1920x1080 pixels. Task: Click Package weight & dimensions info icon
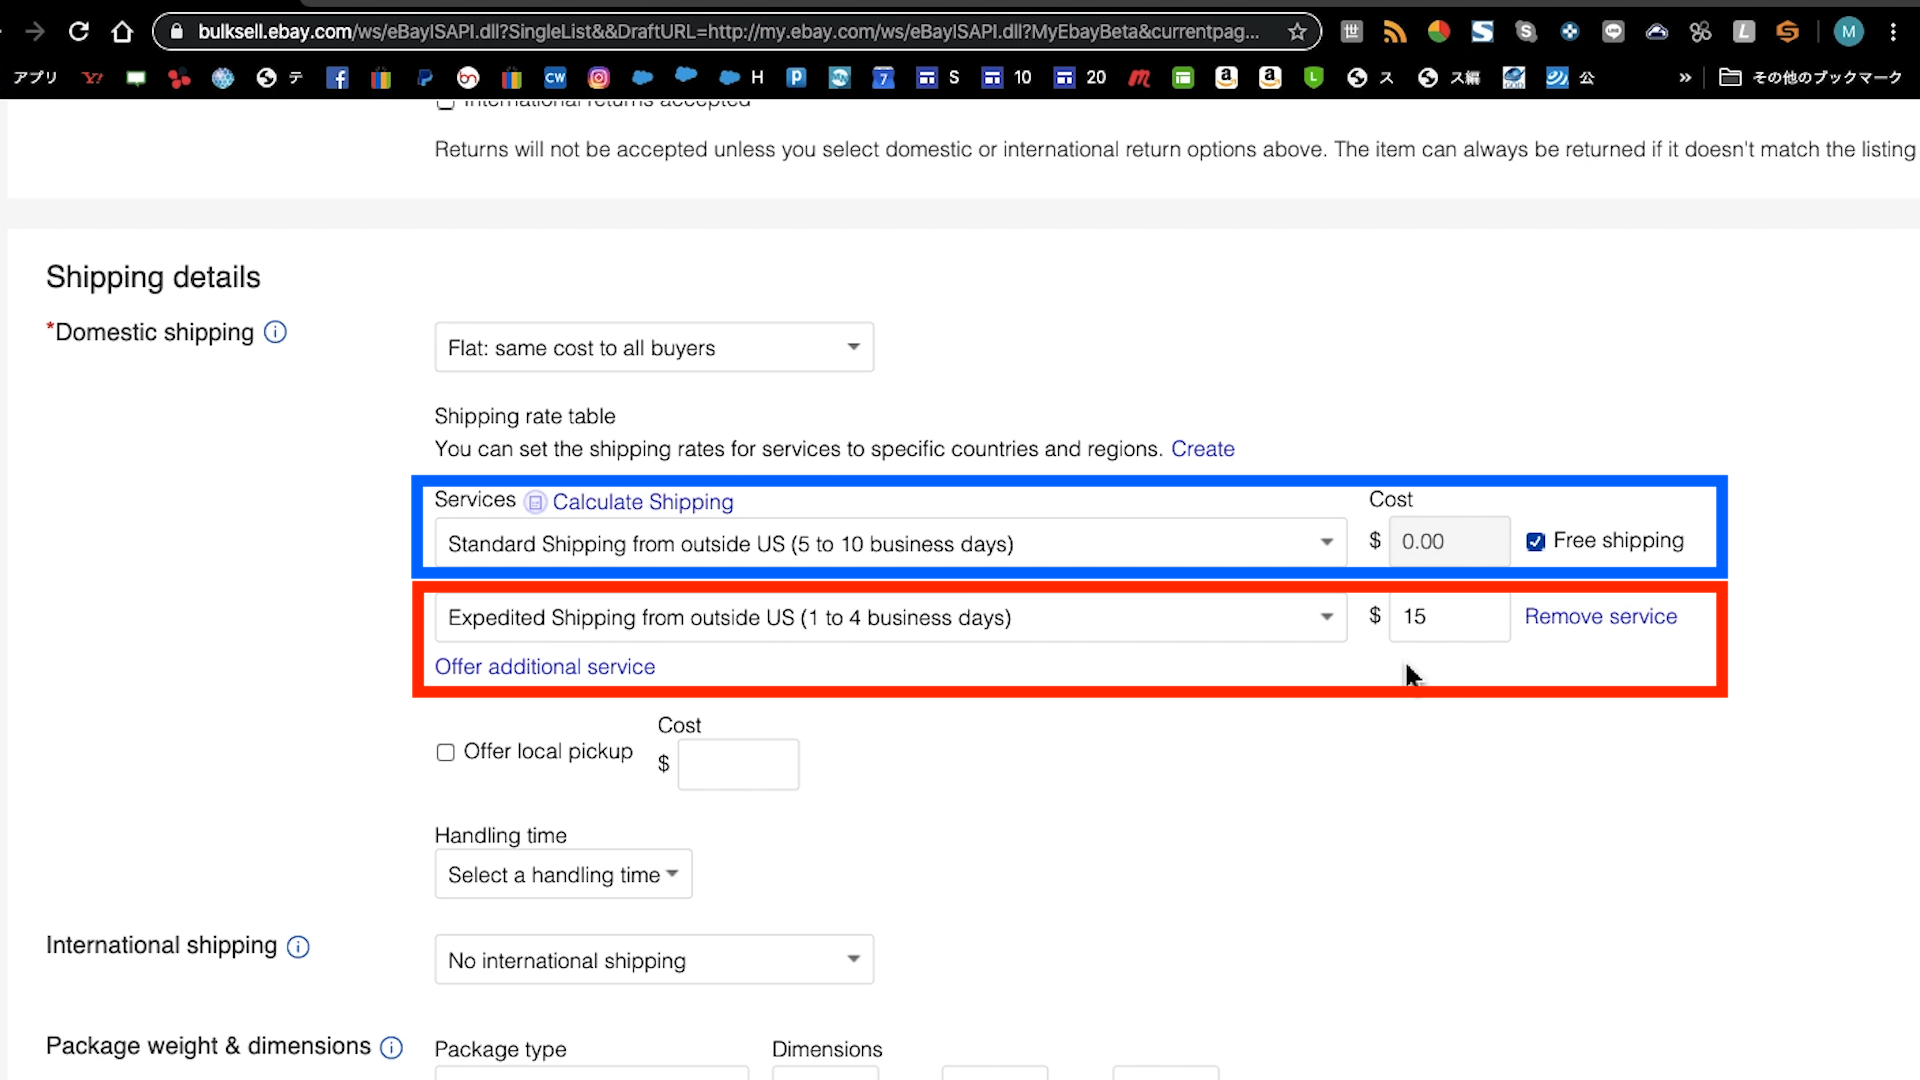pyautogui.click(x=392, y=1047)
